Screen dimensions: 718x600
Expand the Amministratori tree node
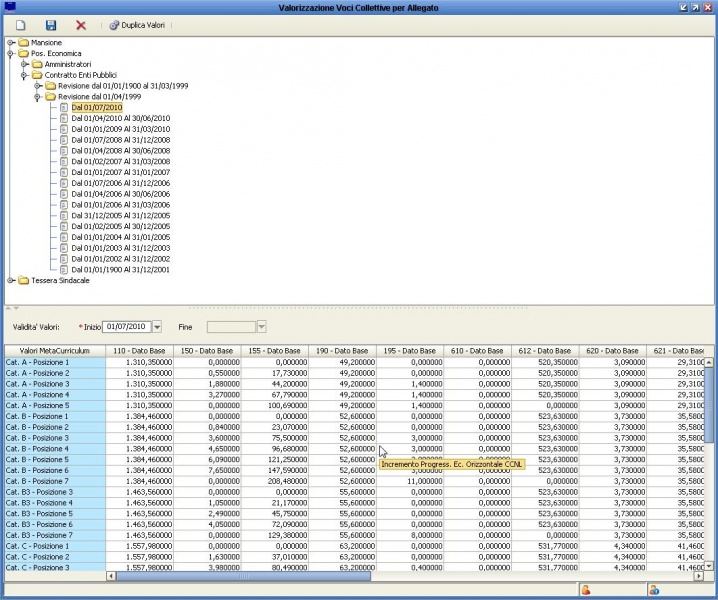[24, 64]
